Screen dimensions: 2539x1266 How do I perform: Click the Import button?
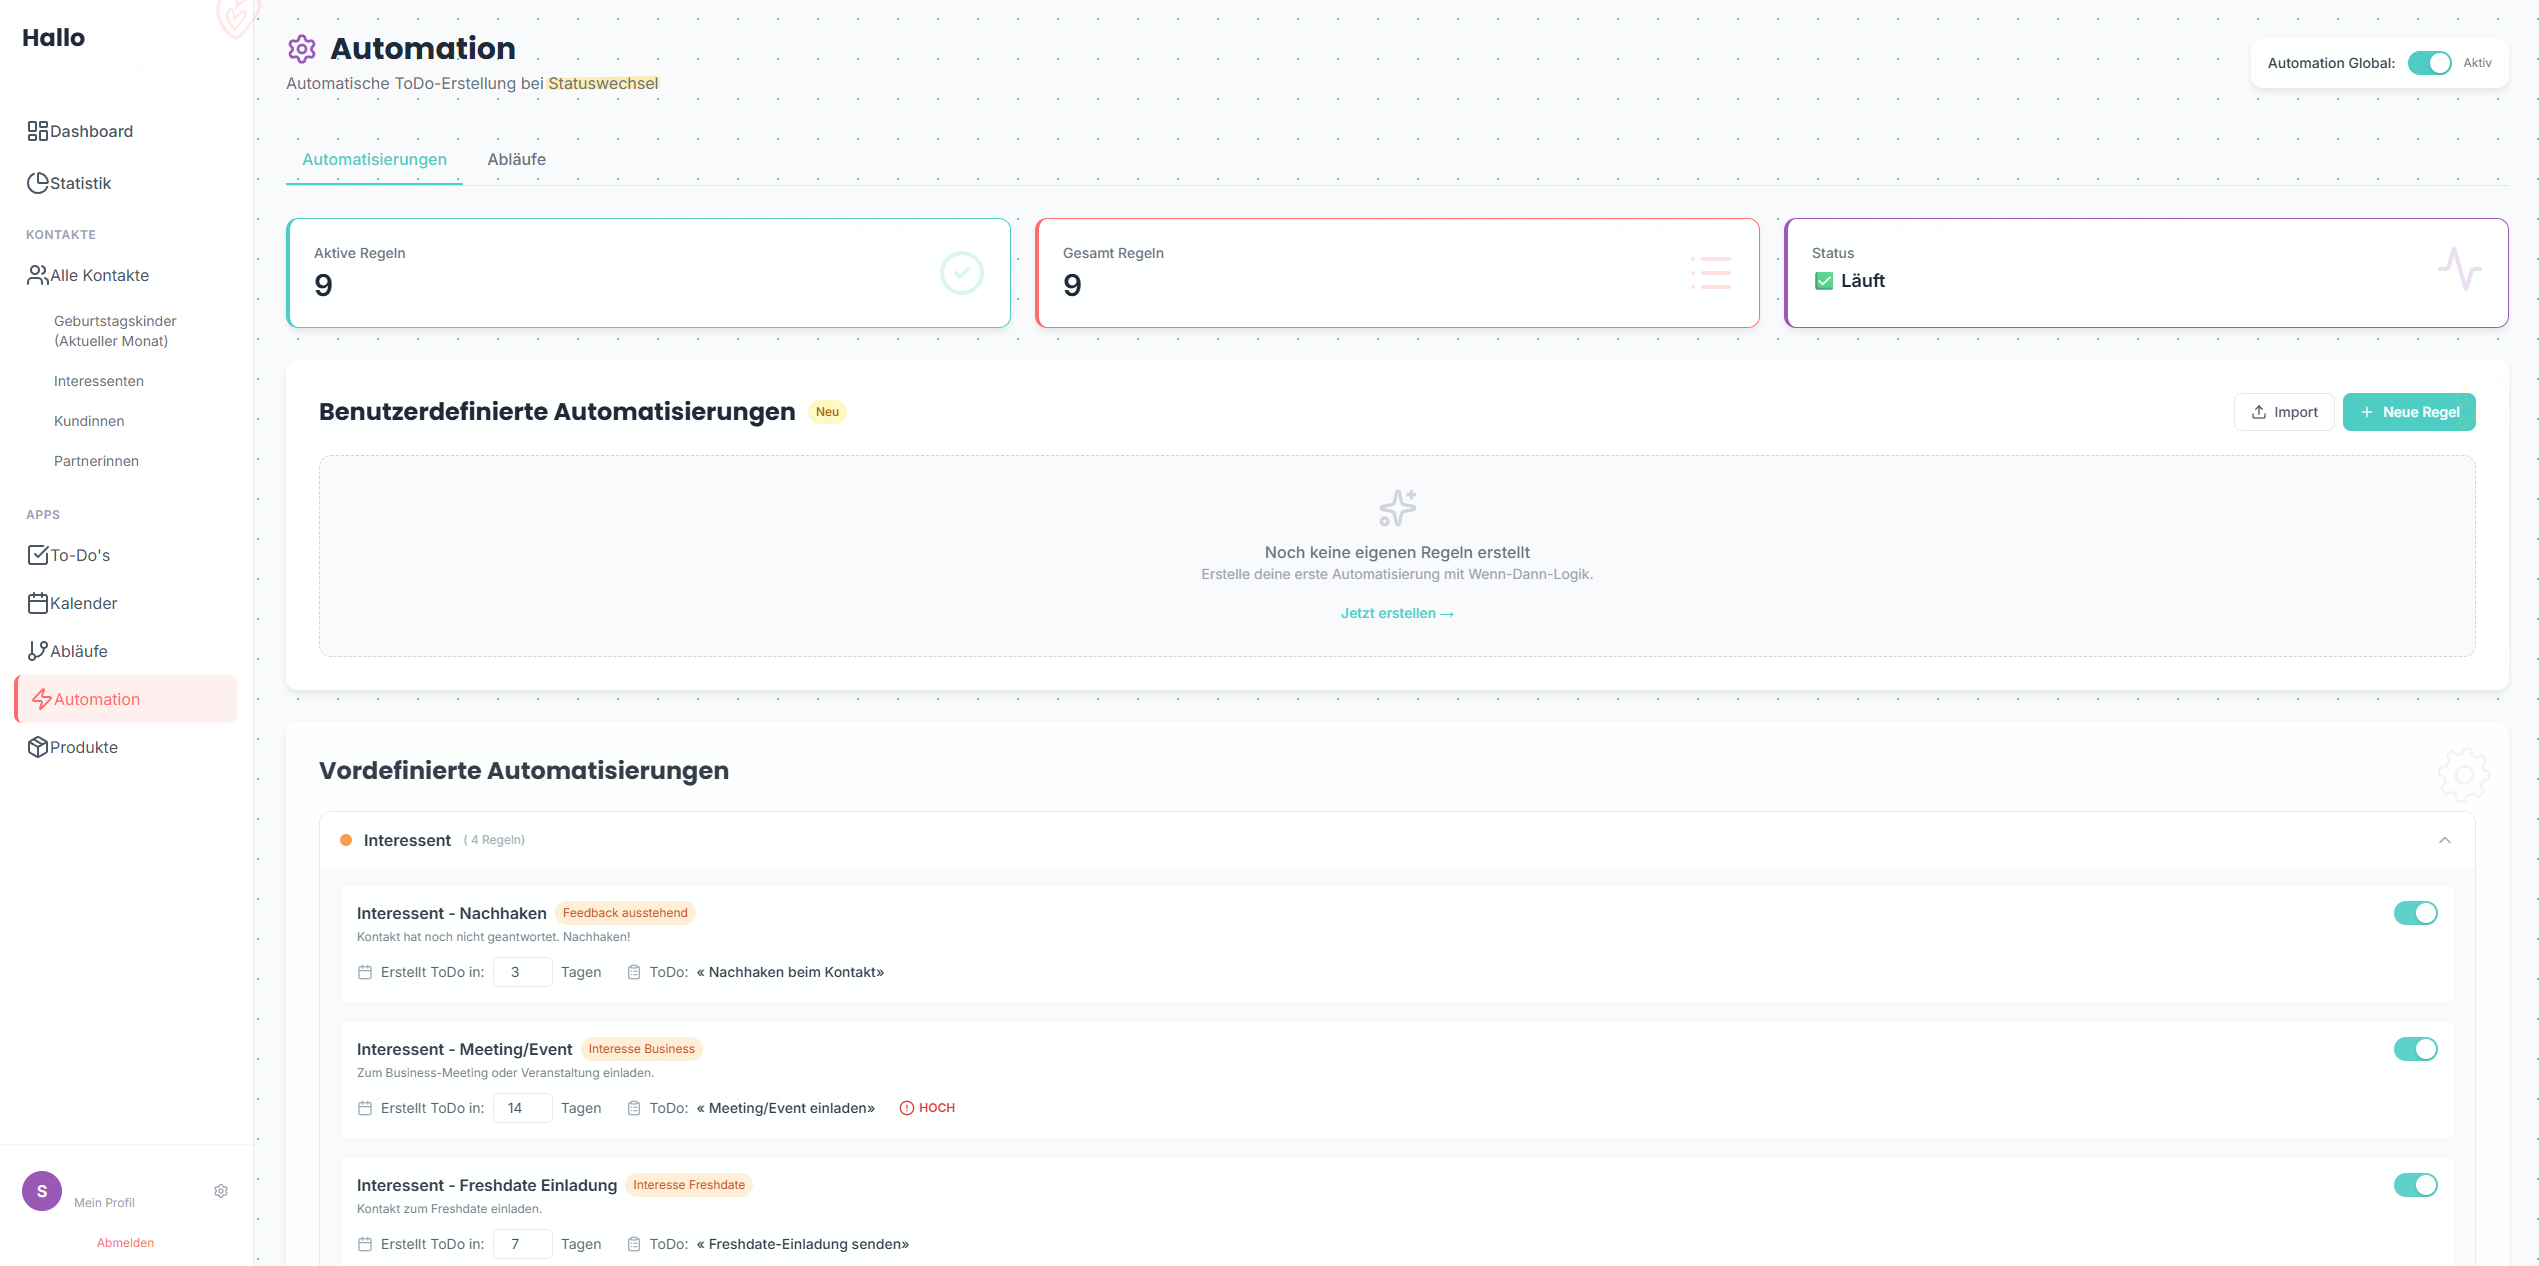[x=2283, y=412]
